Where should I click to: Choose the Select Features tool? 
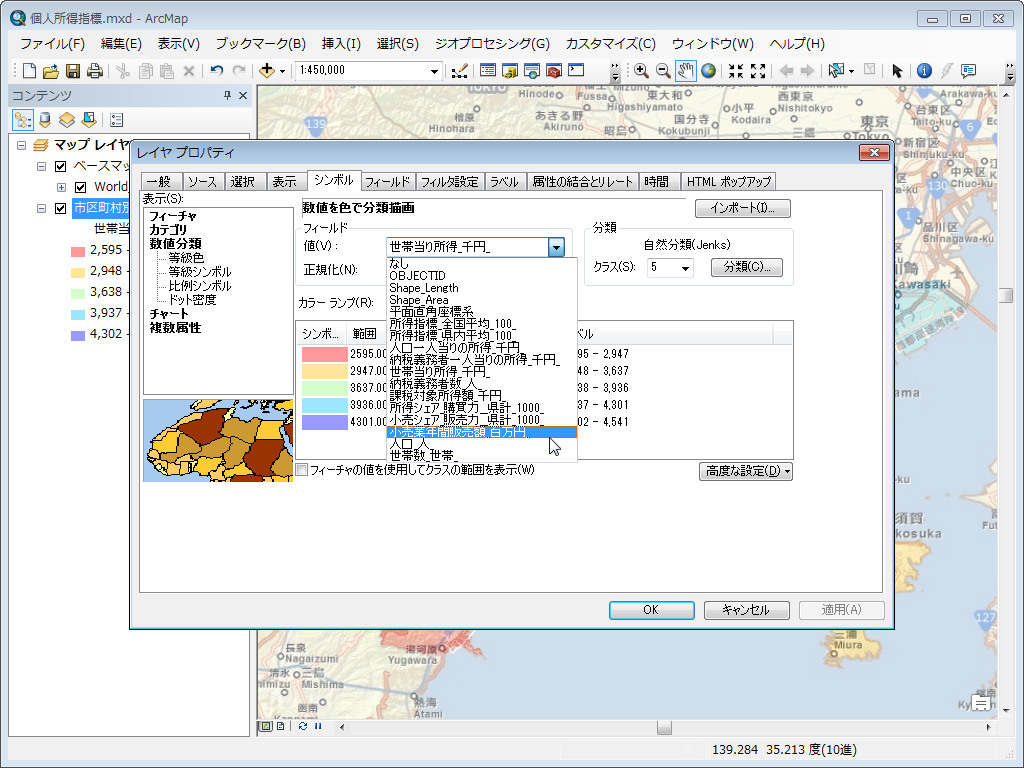[836, 71]
